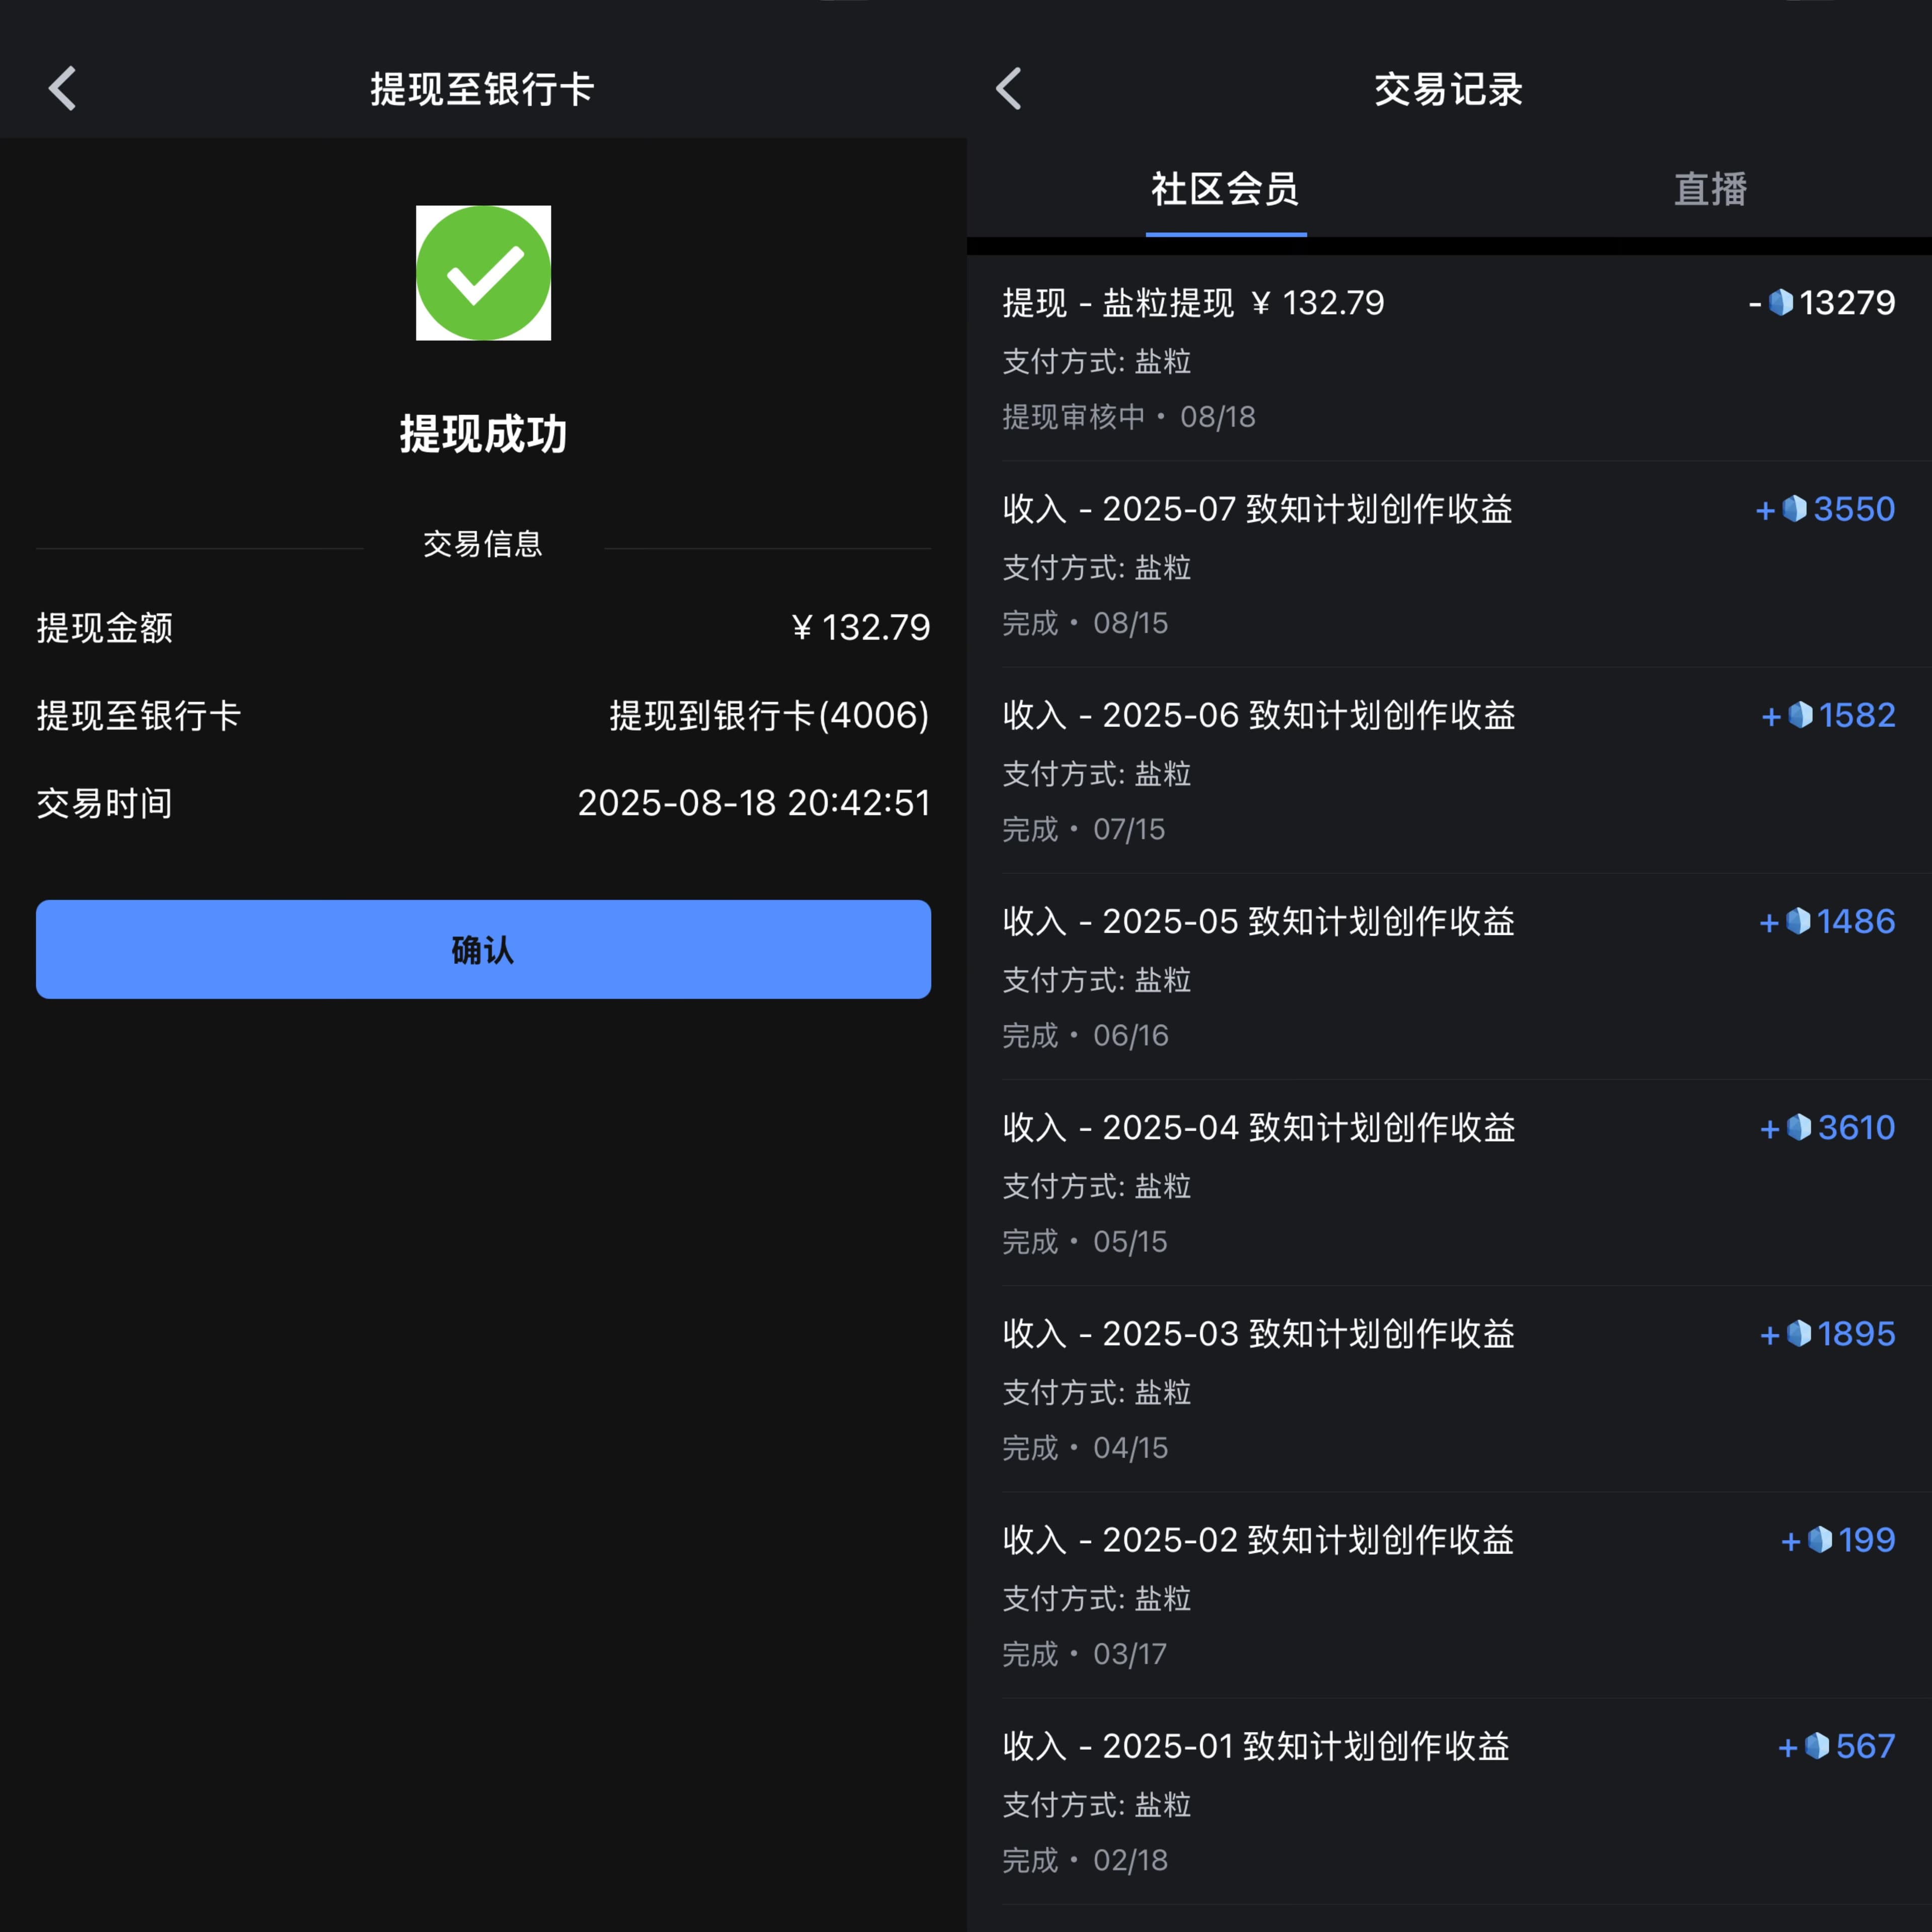Switch to the 直播 tab

tap(1710, 189)
